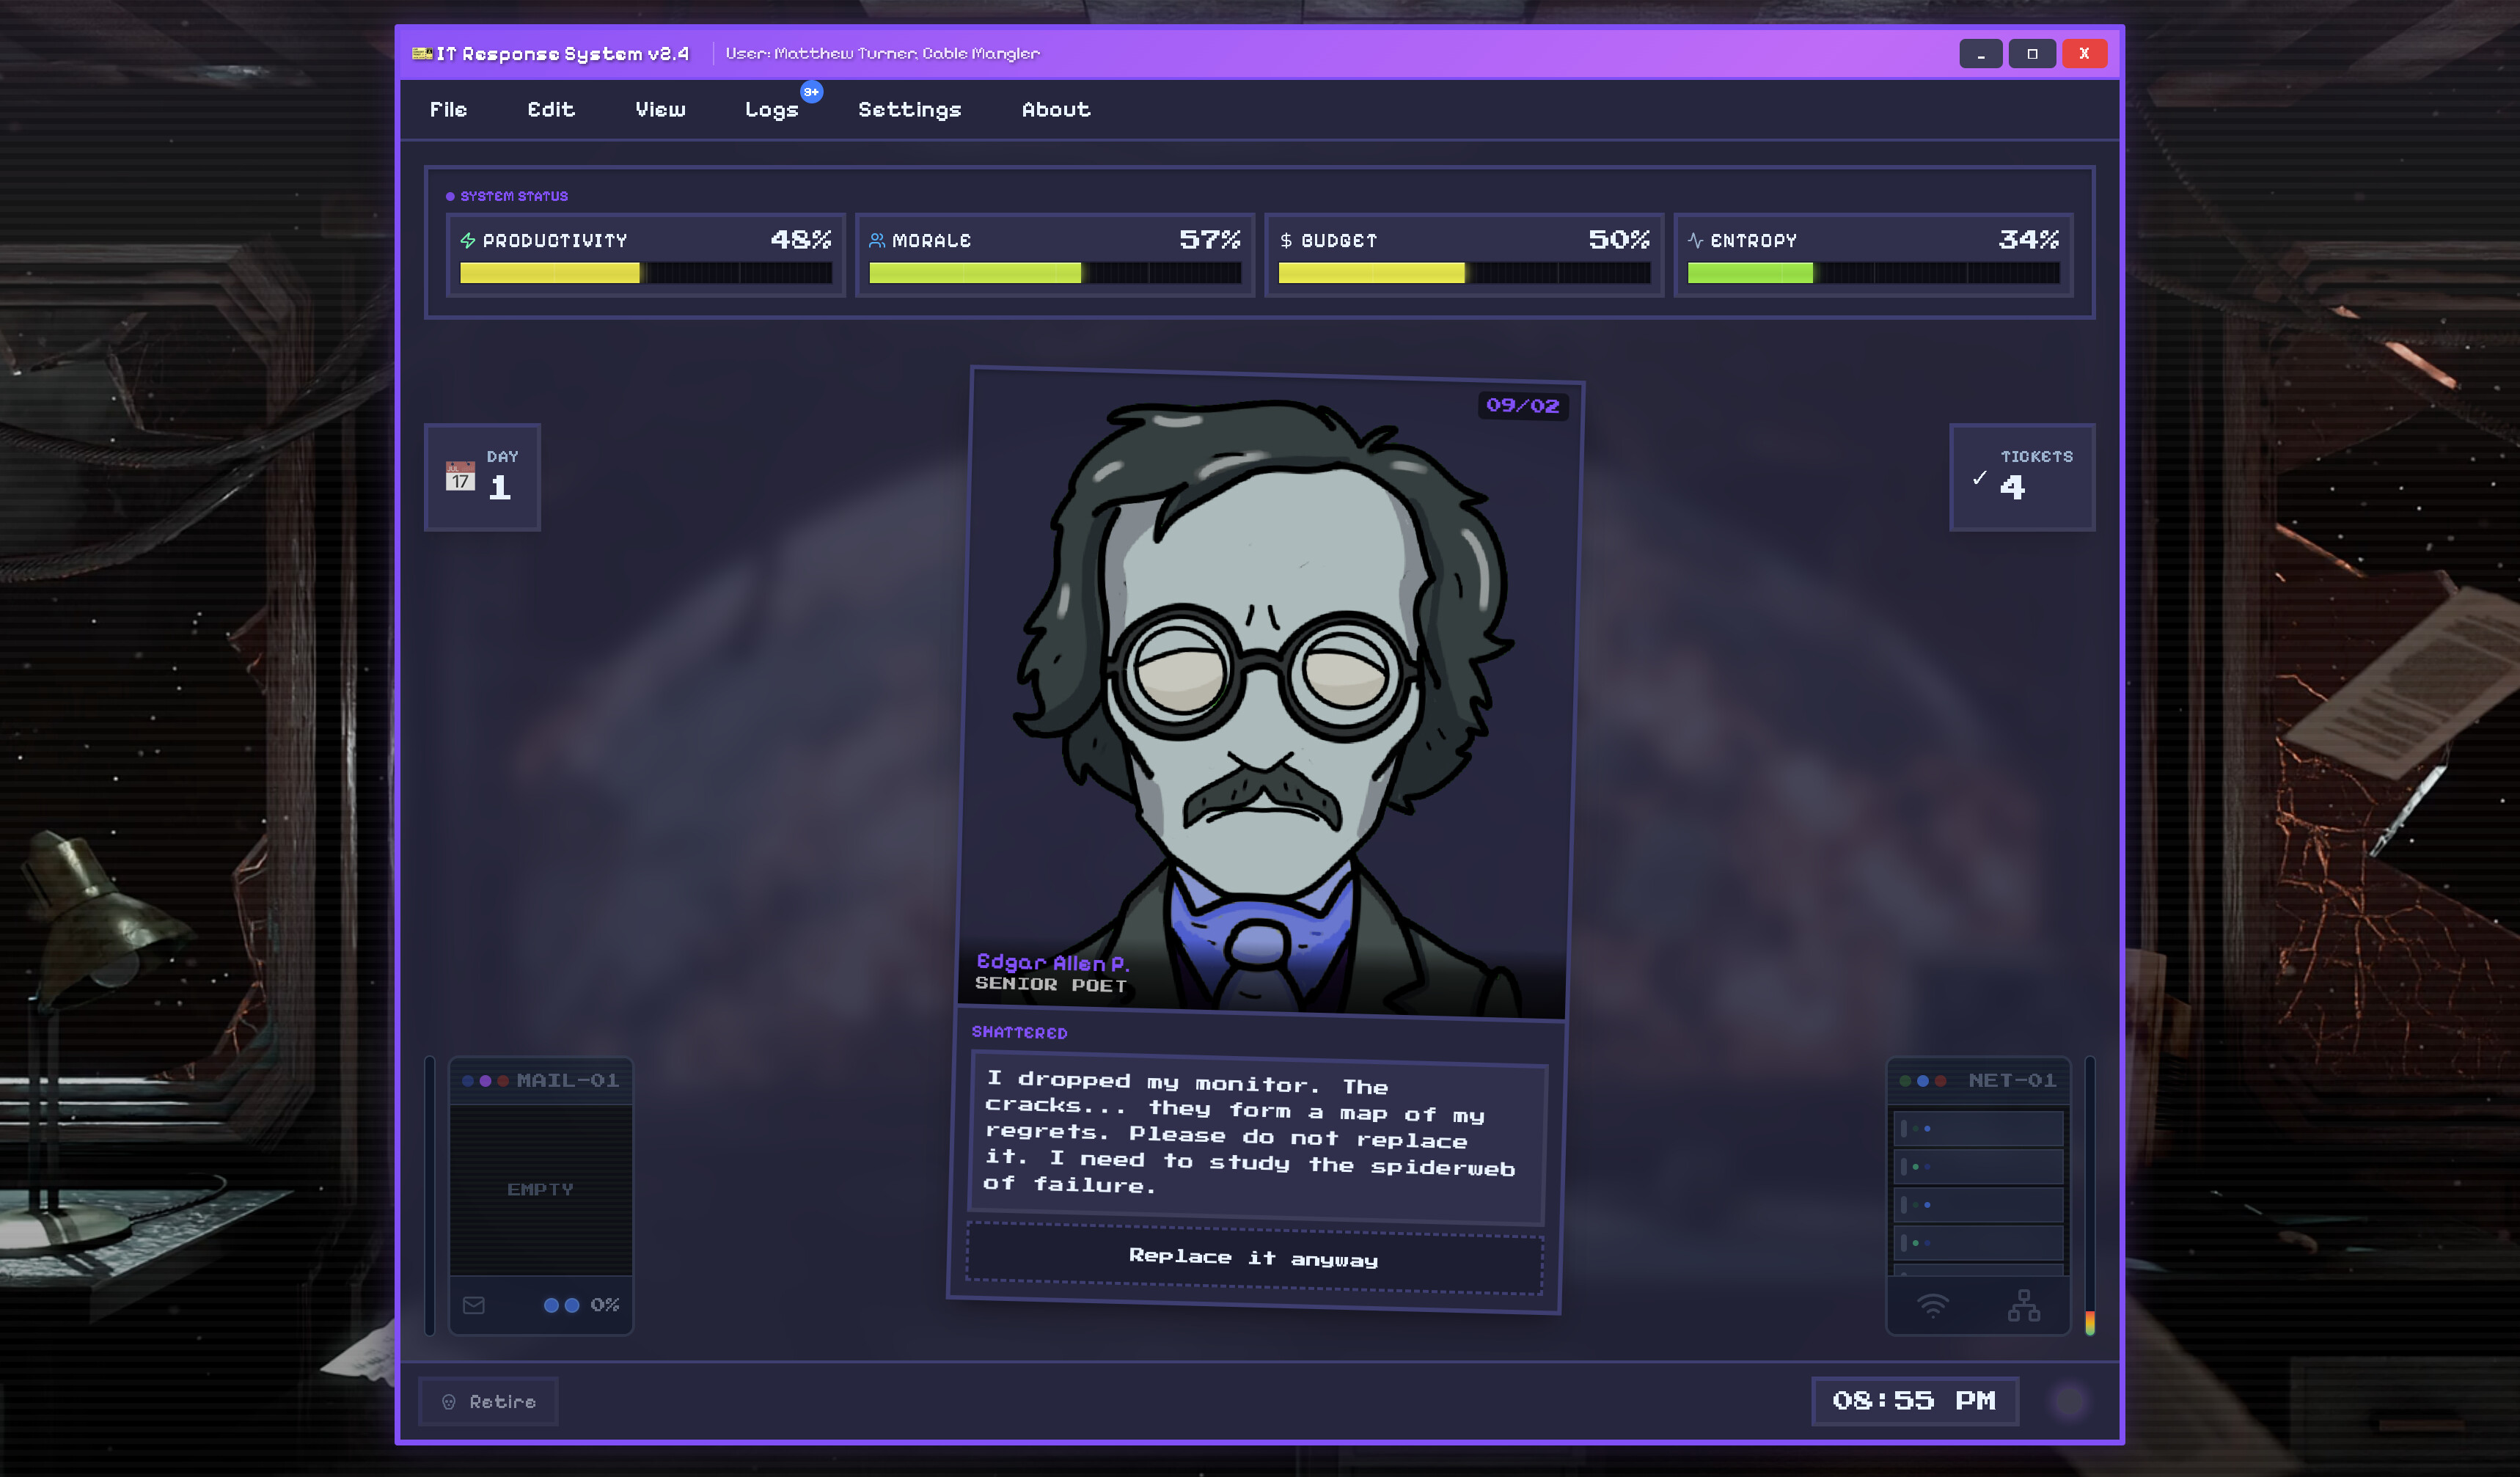Open the About menu

pyautogui.click(x=1056, y=109)
